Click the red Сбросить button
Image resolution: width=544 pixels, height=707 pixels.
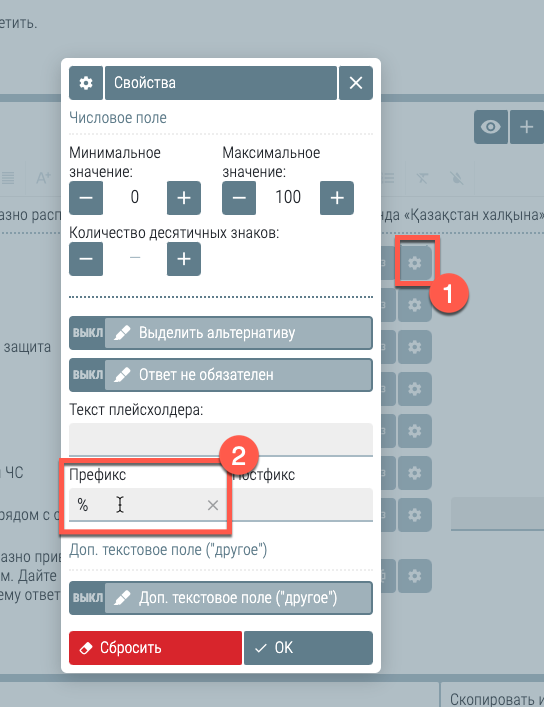tap(155, 648)
